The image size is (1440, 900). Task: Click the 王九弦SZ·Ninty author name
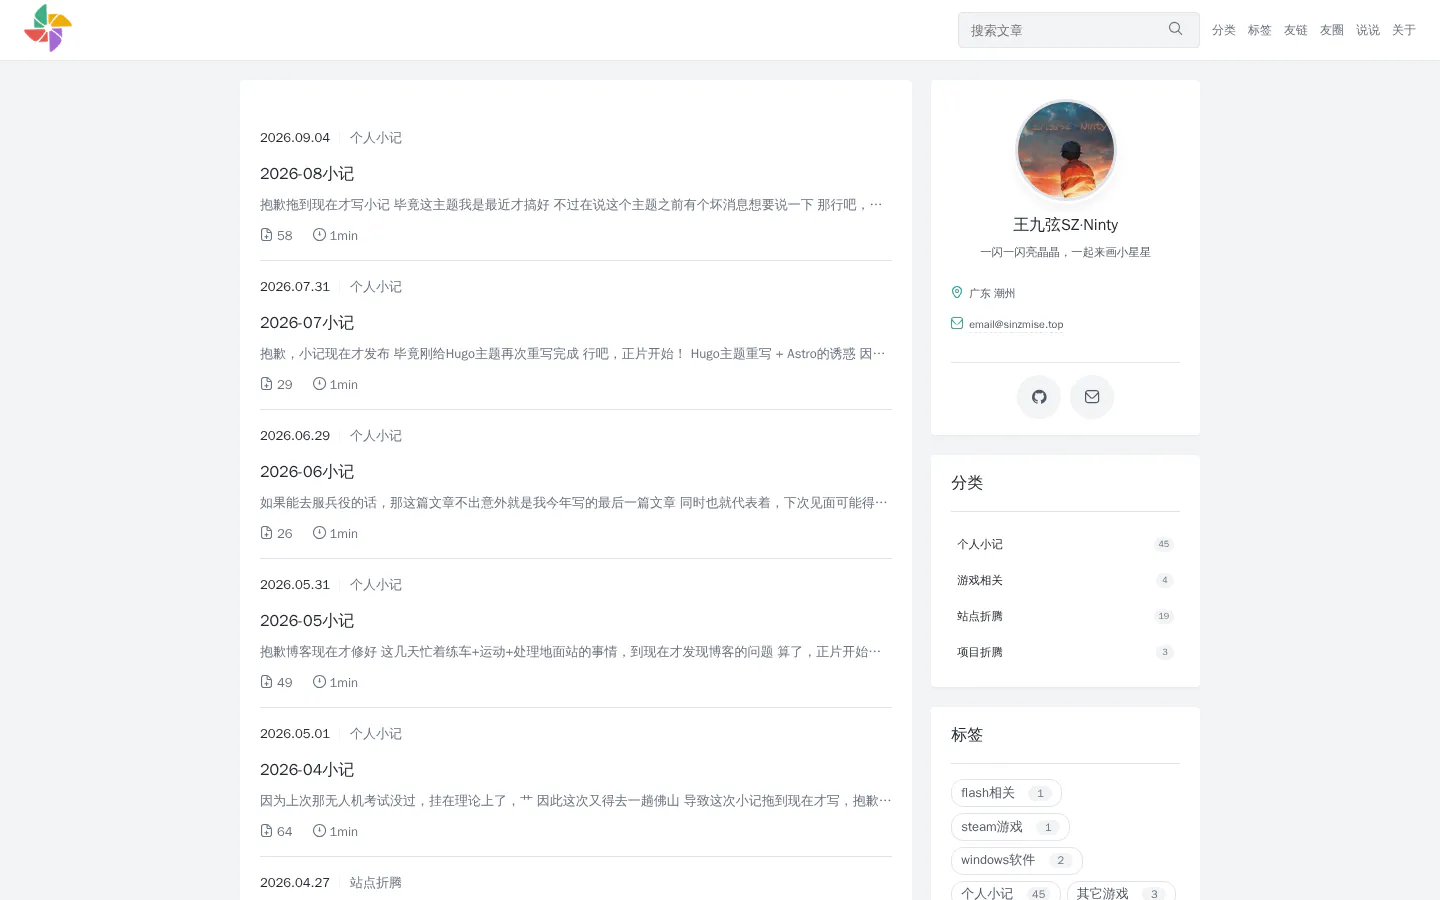1066,225
